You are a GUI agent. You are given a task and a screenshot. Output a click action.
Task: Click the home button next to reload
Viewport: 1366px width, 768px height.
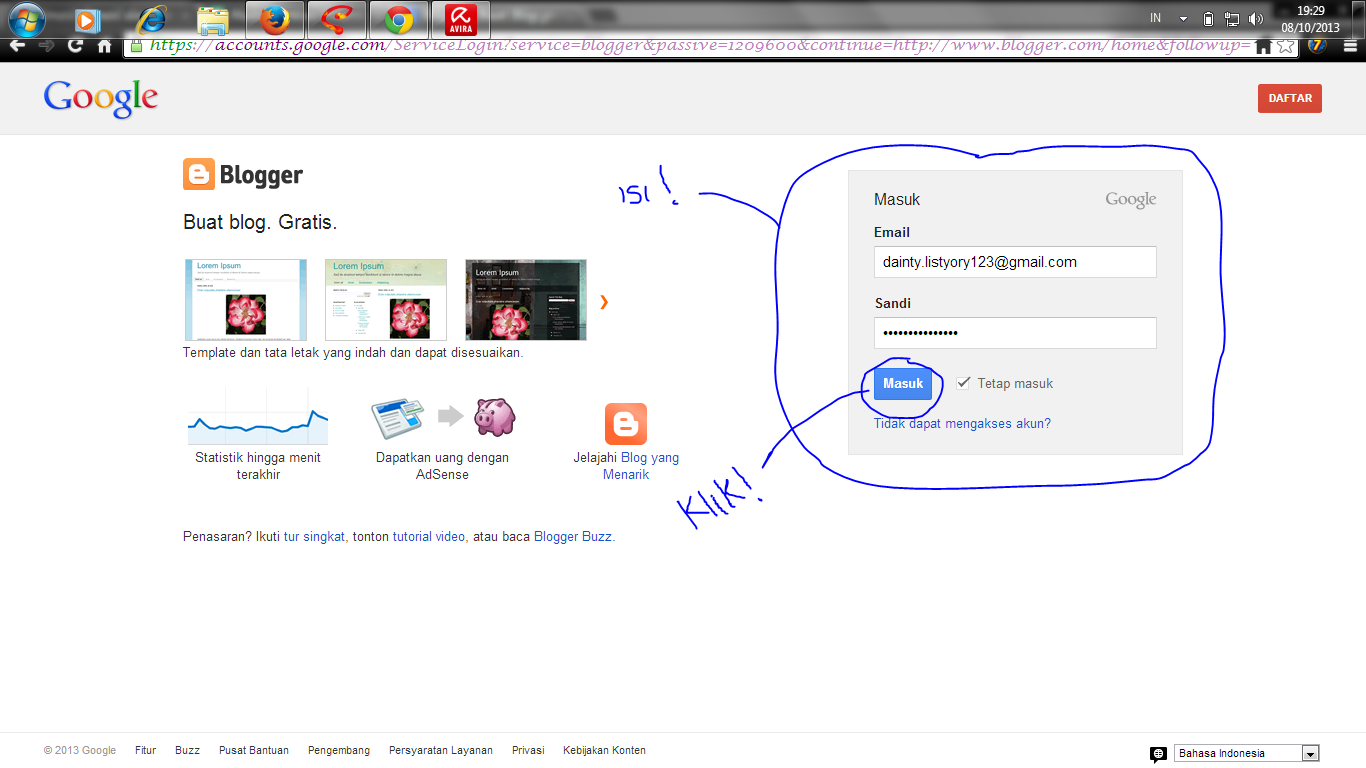tap(104, 46)
